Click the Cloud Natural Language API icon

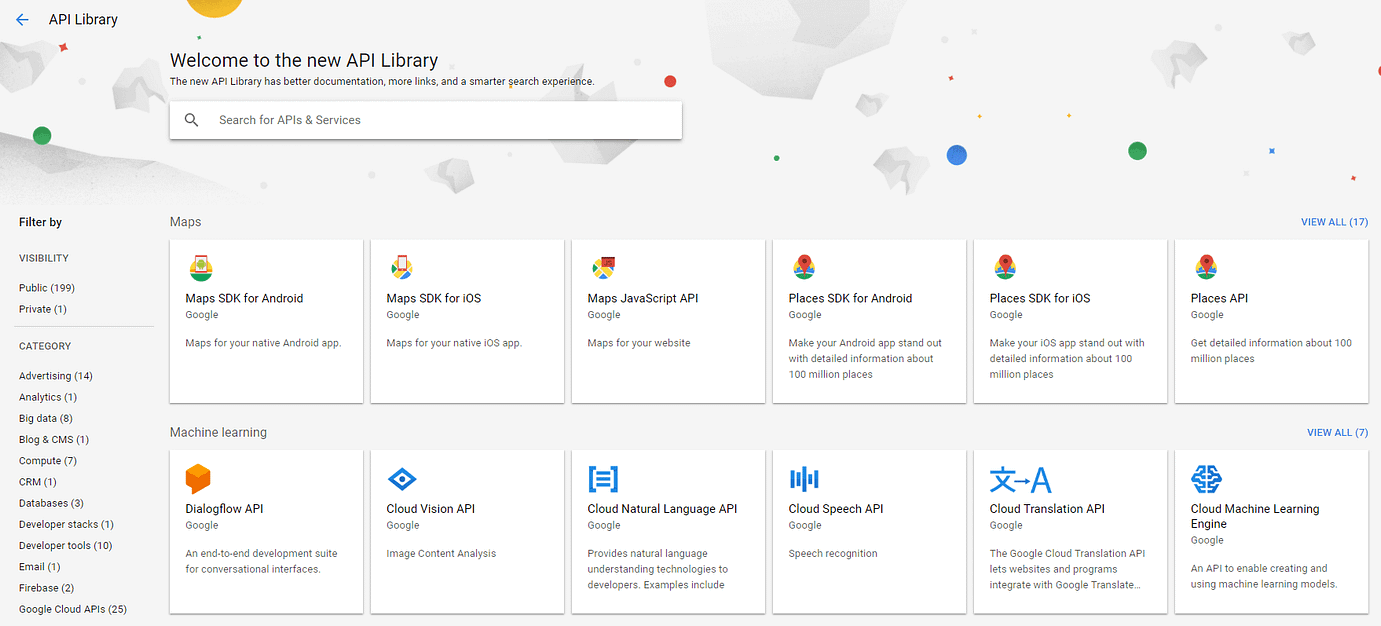pyautogui.click(x=603, y=479)
